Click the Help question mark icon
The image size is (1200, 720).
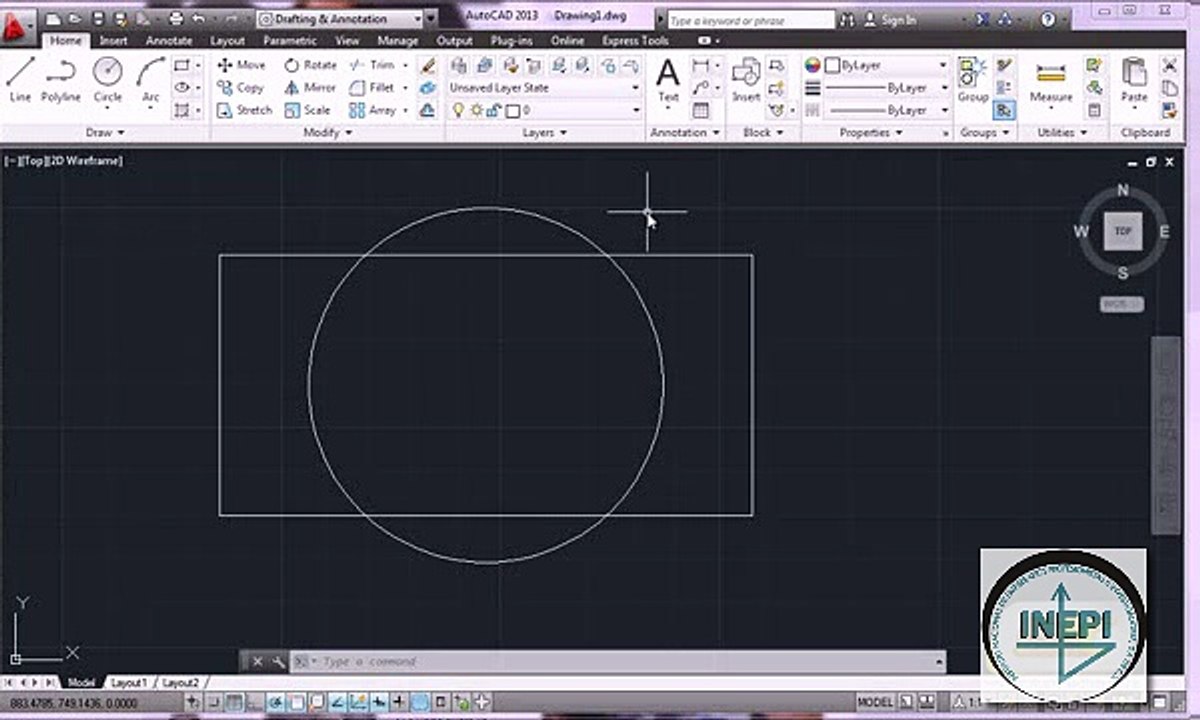click(1048, 19)
